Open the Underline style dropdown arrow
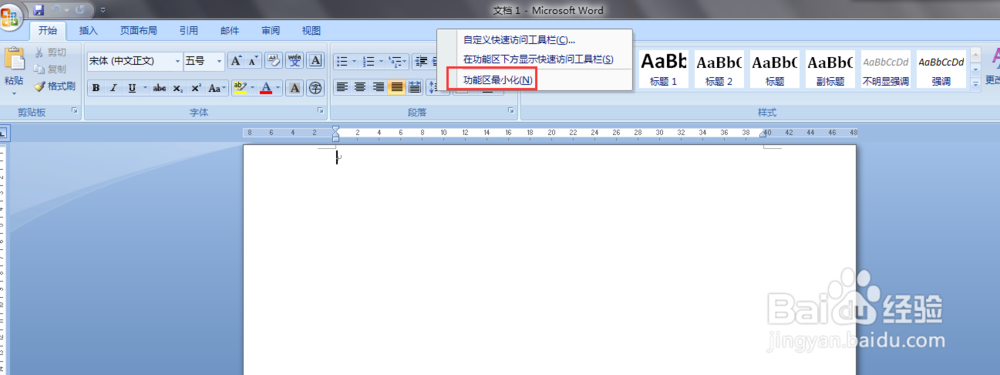1000x375 pixels. pos(145,88)
